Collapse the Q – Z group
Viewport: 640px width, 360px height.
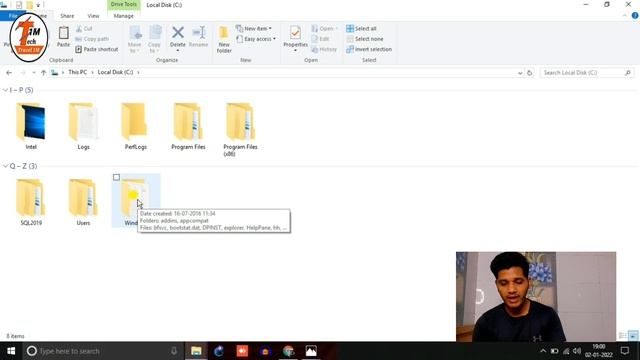coord(5,166)
